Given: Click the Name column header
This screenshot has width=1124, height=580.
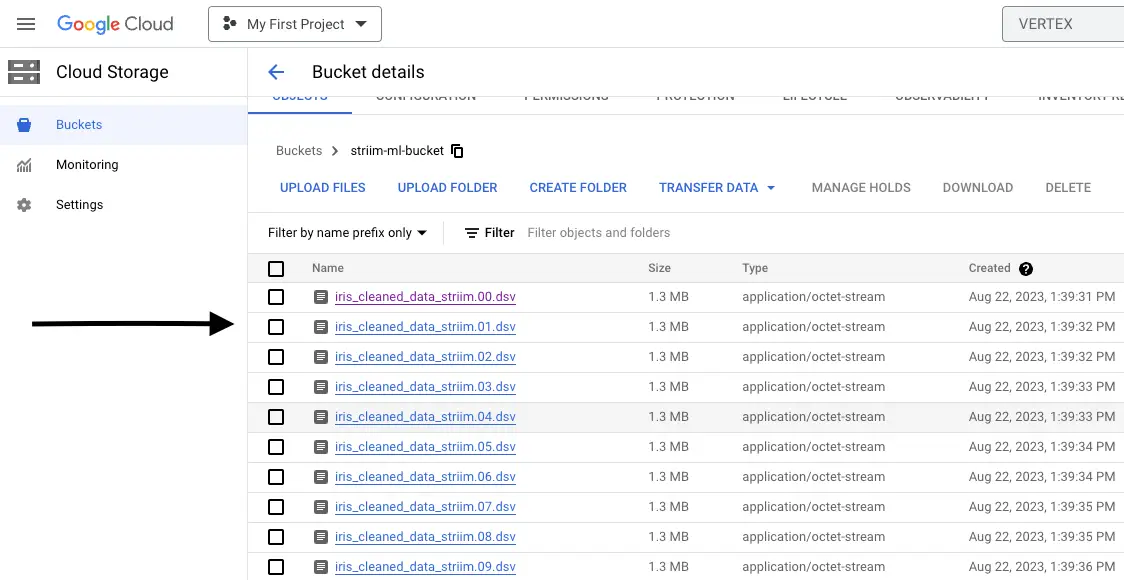Looking at the screenshot, I should coord(328,268).
